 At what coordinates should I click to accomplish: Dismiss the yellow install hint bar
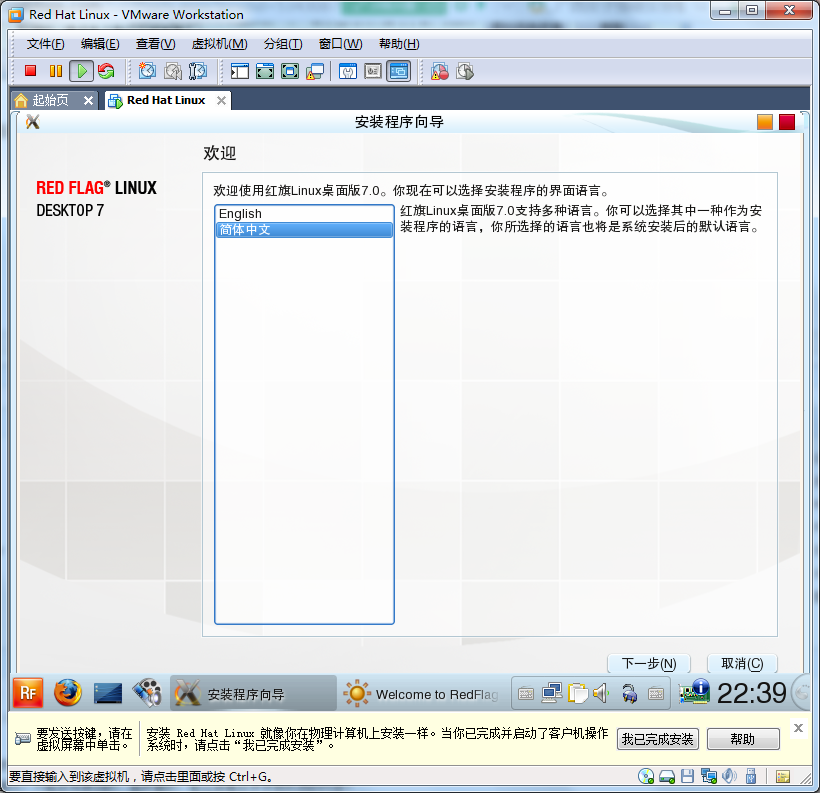click(x=798, y=728)
